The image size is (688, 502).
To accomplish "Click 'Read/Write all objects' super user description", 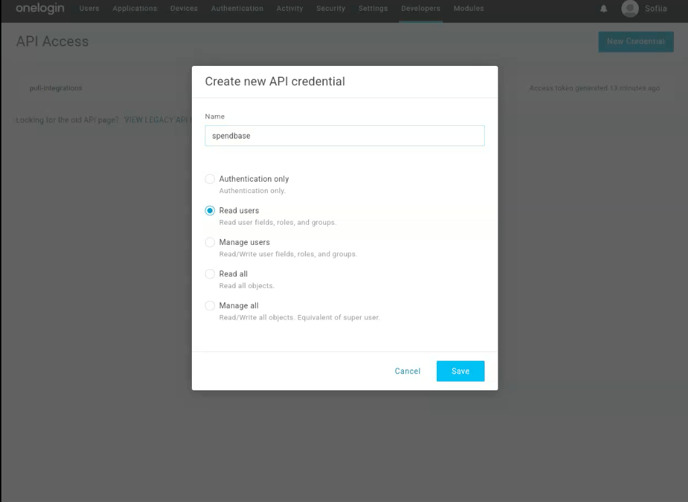I will pos(300,317).
